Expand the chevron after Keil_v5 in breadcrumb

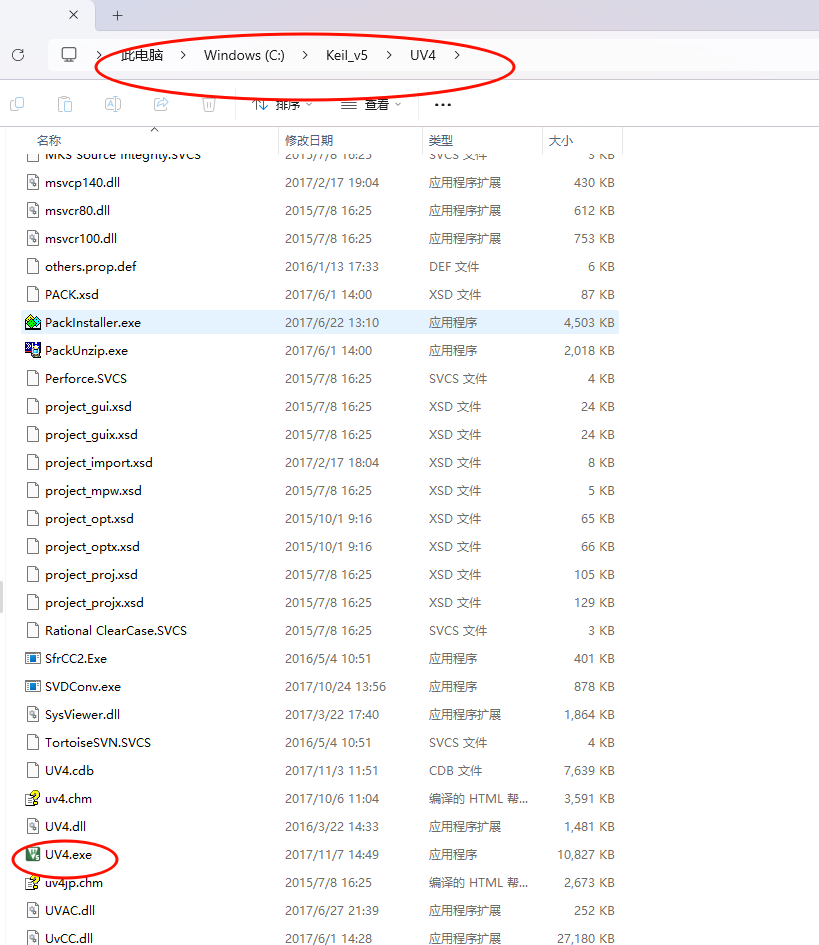(389, 55)
